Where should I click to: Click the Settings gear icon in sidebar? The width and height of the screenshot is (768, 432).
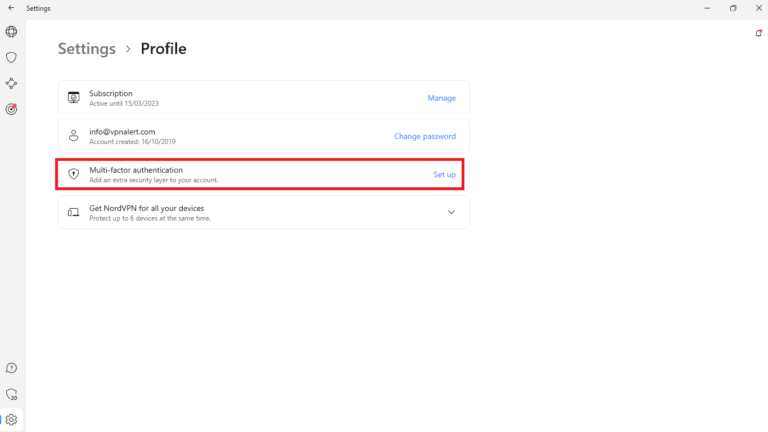pyautogui.click(x=11, y=420)
